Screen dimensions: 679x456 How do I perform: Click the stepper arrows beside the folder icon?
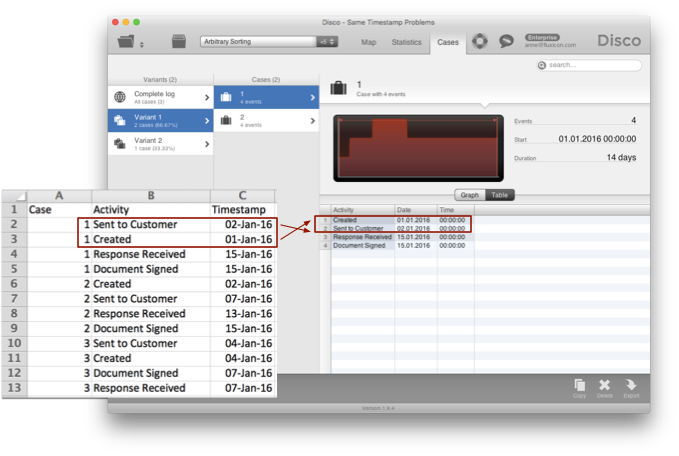[142, 44]
